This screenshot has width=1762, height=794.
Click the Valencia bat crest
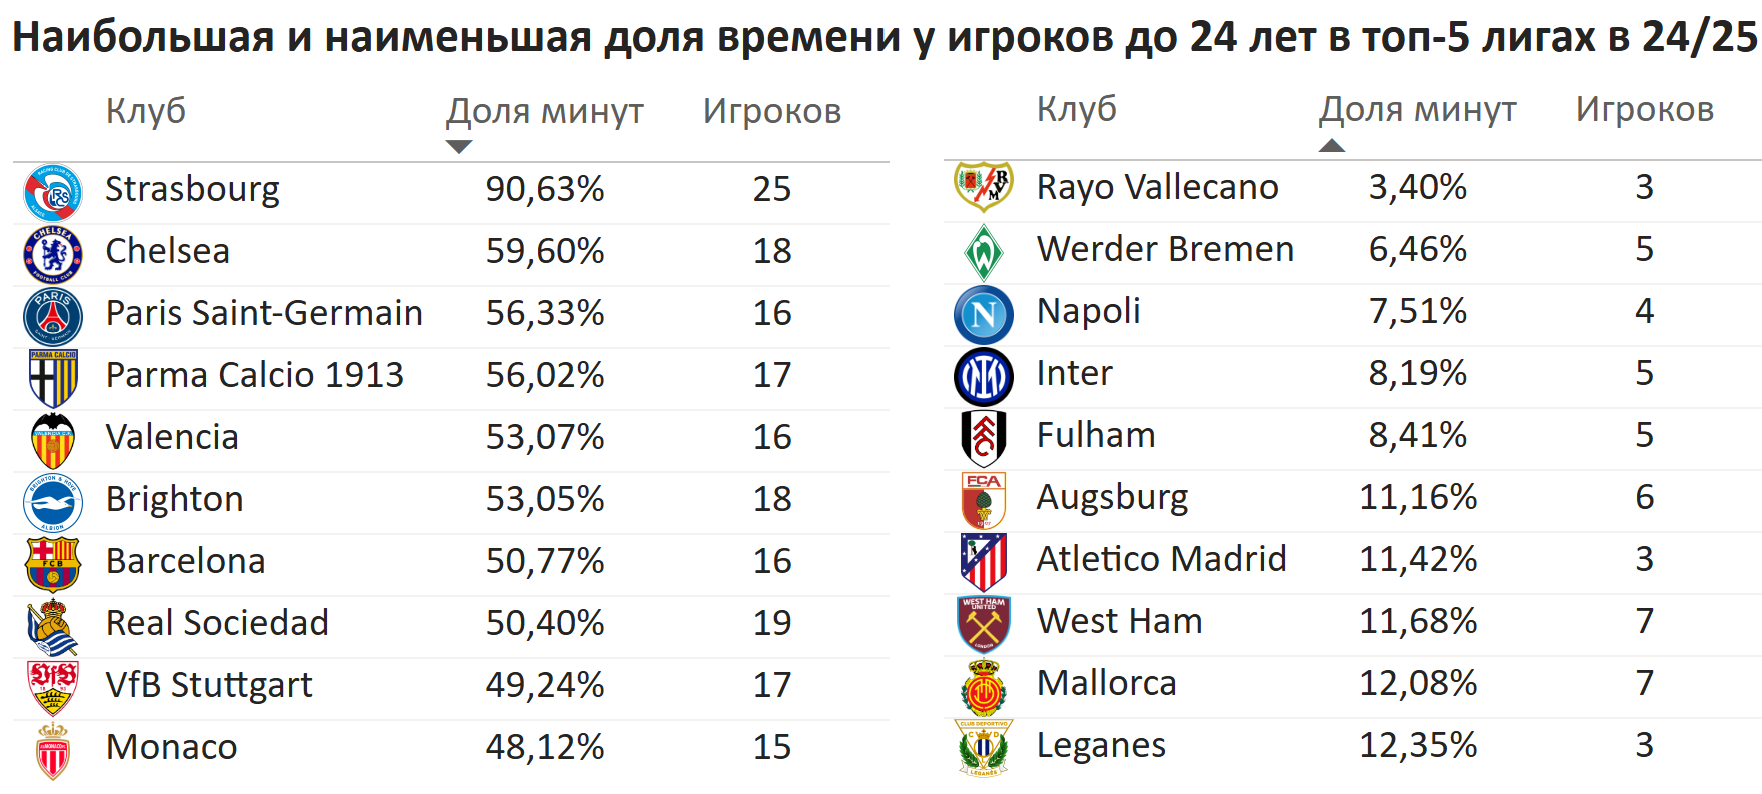point(53,440)
